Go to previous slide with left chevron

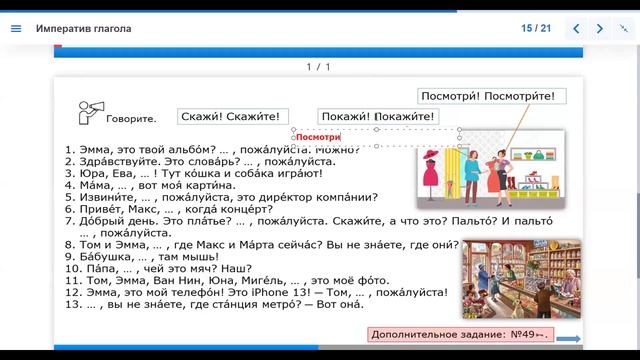[576, 29]
